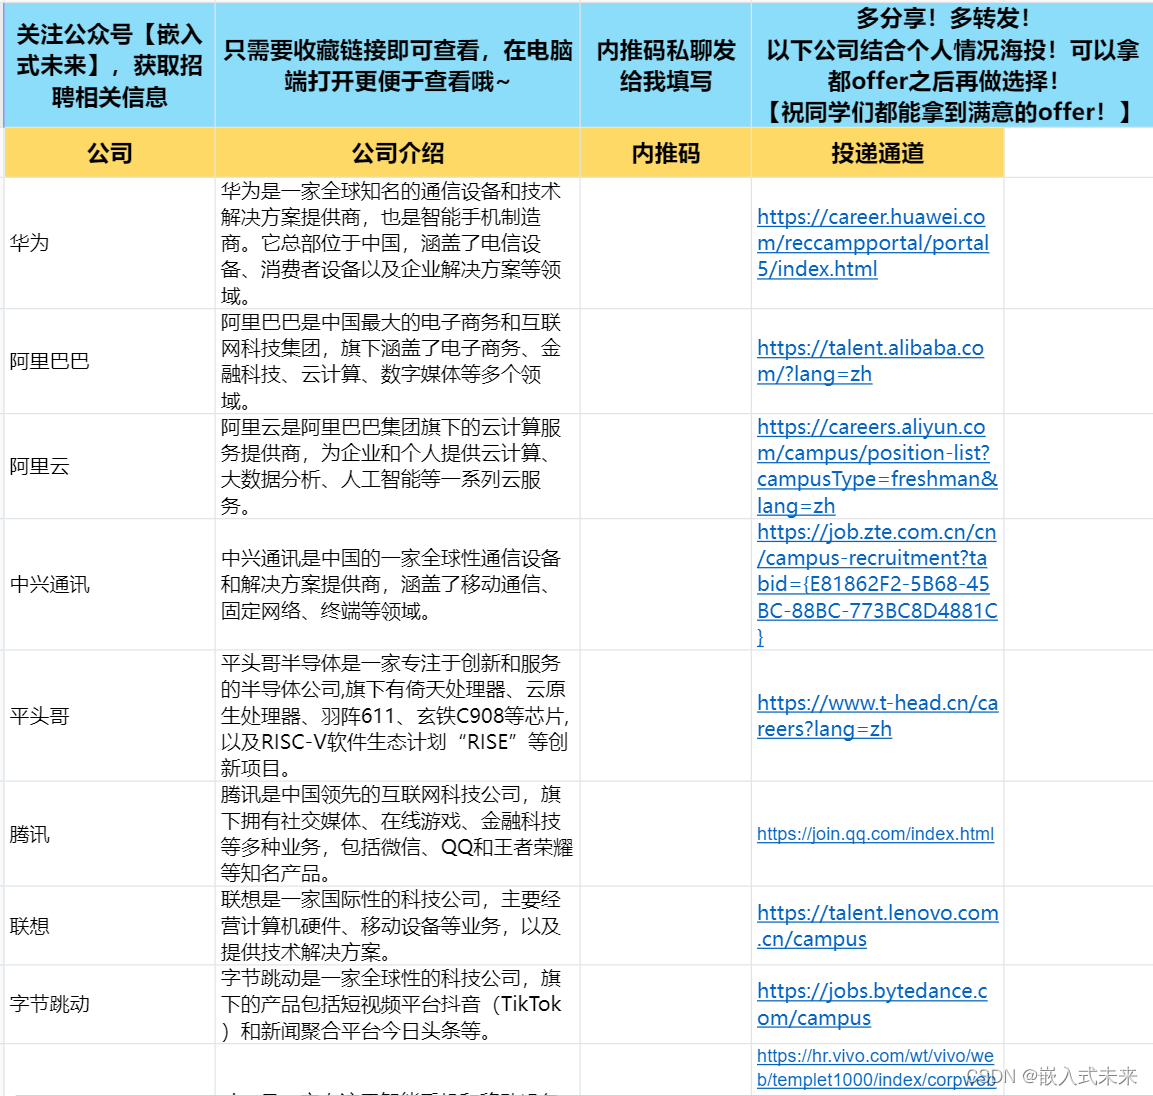1153x1096 pixels.
Task: Open the jobs.bytedance.com campus link
Action: point(872,1004)
